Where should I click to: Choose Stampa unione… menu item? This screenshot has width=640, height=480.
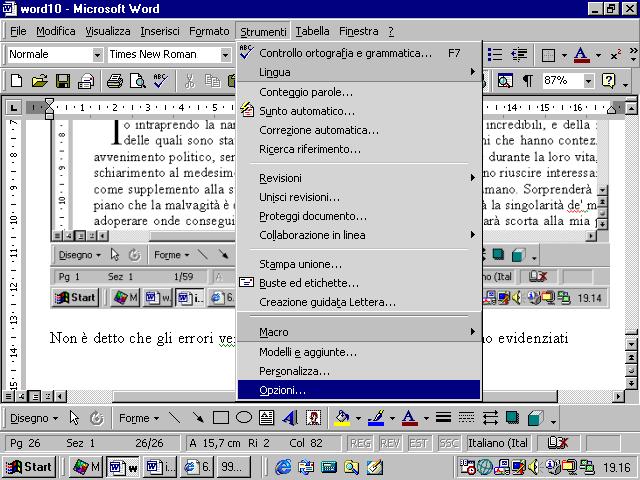coord(358,264)
